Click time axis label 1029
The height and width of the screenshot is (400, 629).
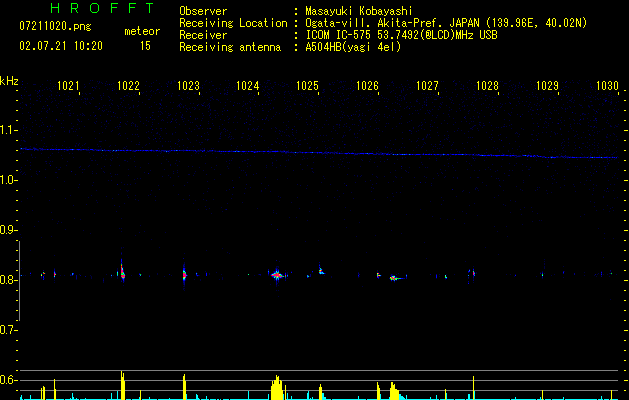[547, 85]
